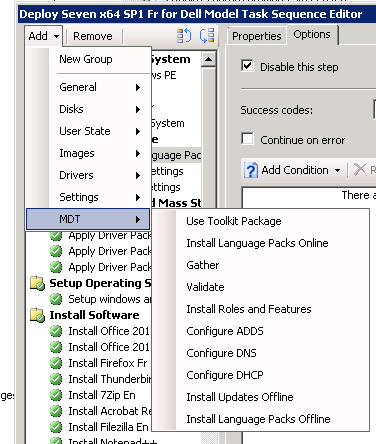
Task: Select the Install Software group
Action: (94, 315)
